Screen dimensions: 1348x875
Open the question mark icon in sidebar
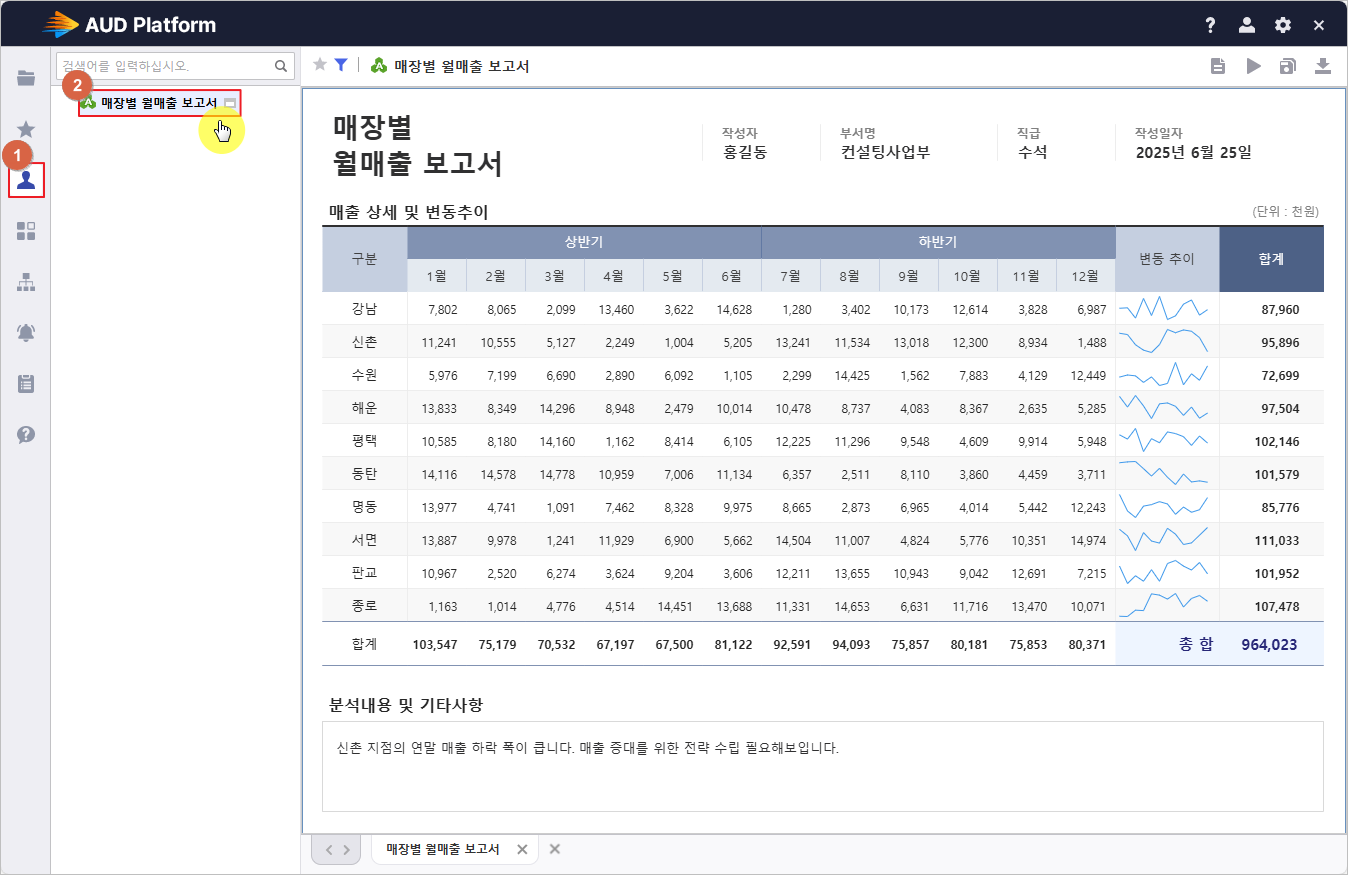pos(26,434)
